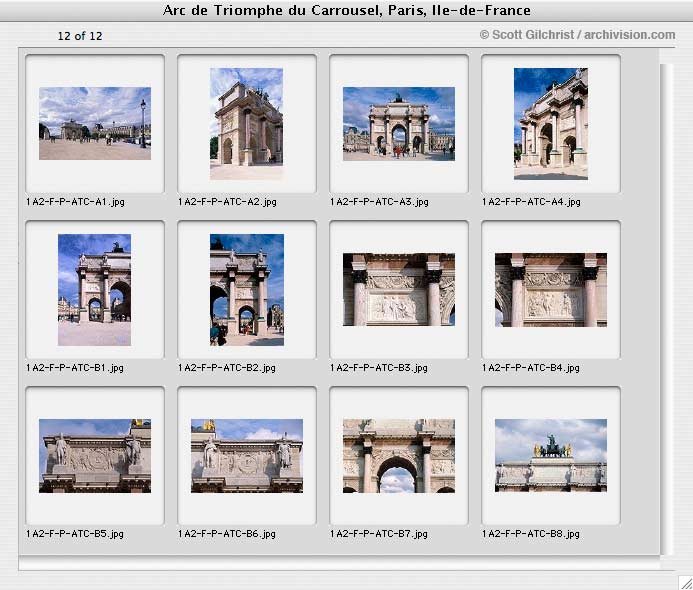Viewport: 693px width, 590px height.
Task: Click filename label 1A2-F-P-ATC-B4.jpg
Action: tap(531, 368)
